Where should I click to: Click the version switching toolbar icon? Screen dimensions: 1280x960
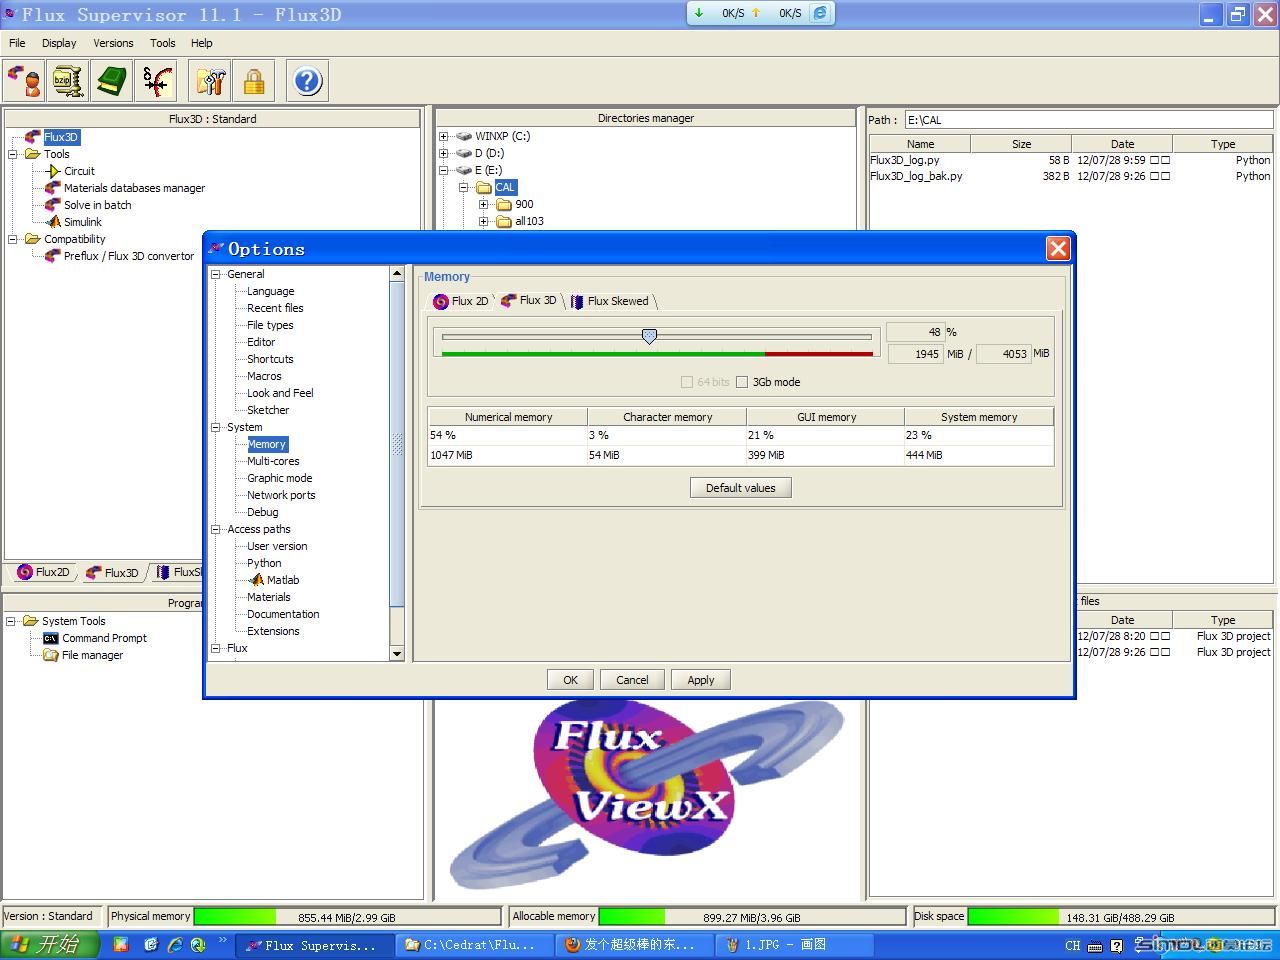(x=156, y=81)
